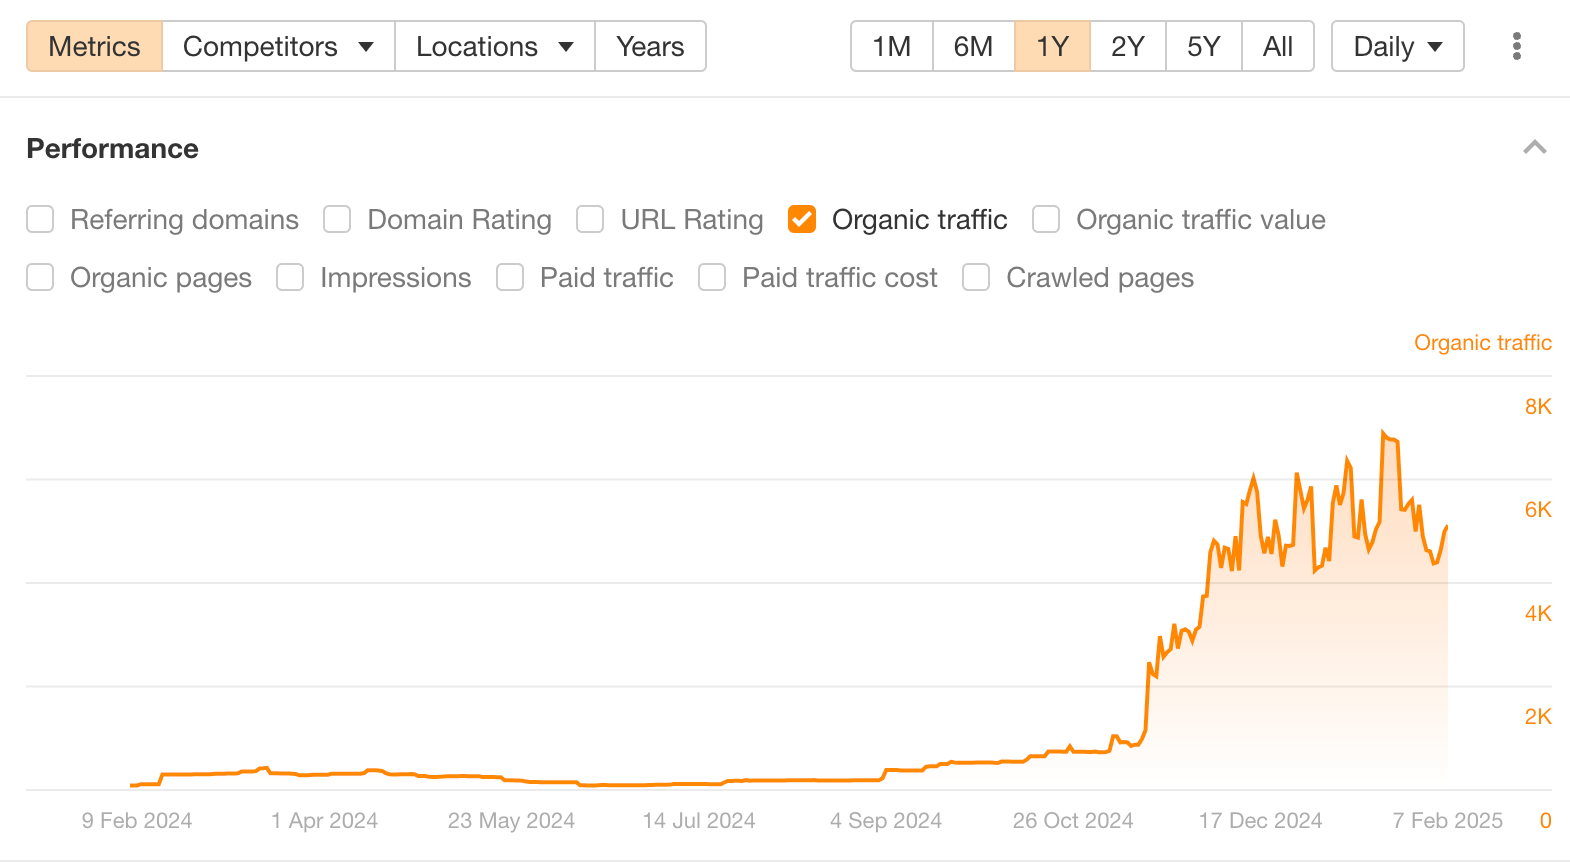Turn on the Organic pages checkbox
Screen dimensions: 1570x864
coord(40,277)
